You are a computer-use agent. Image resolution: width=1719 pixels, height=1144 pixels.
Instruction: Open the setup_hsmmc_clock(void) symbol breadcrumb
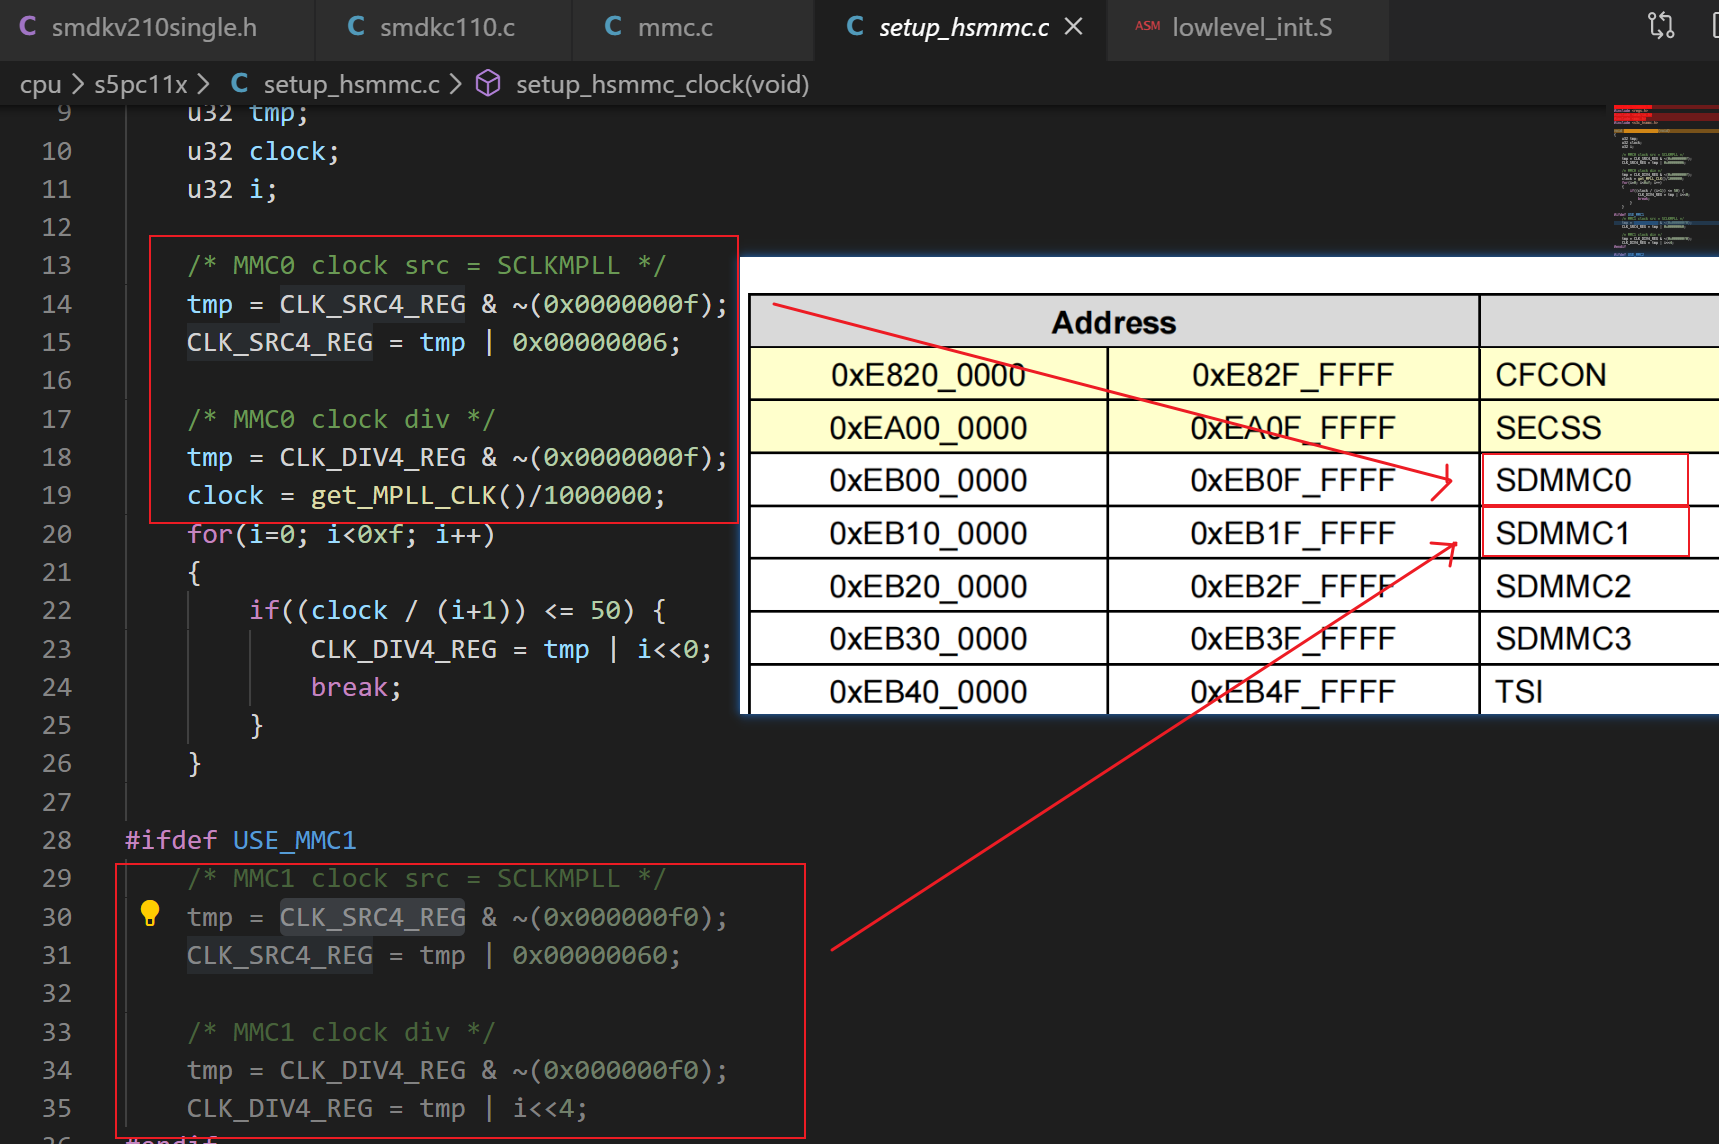pos(662,84)
